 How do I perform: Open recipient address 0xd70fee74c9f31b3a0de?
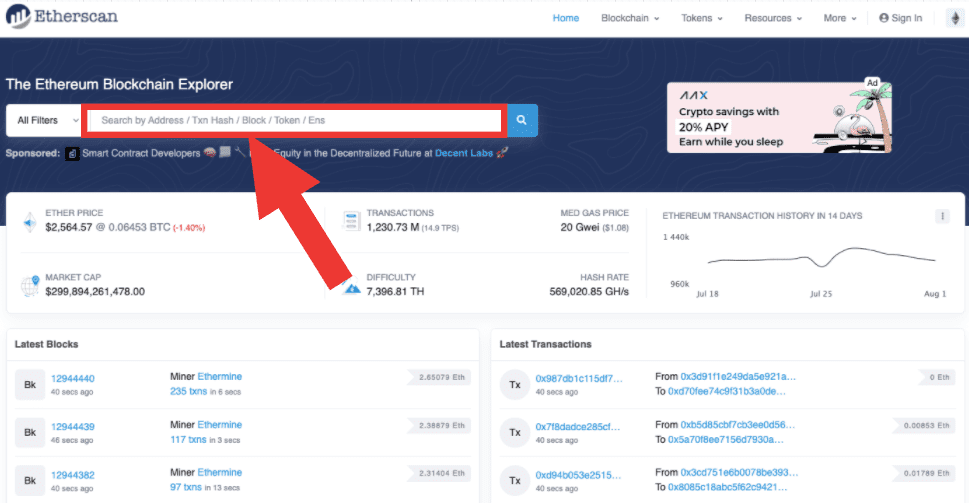tap(727, 391)
